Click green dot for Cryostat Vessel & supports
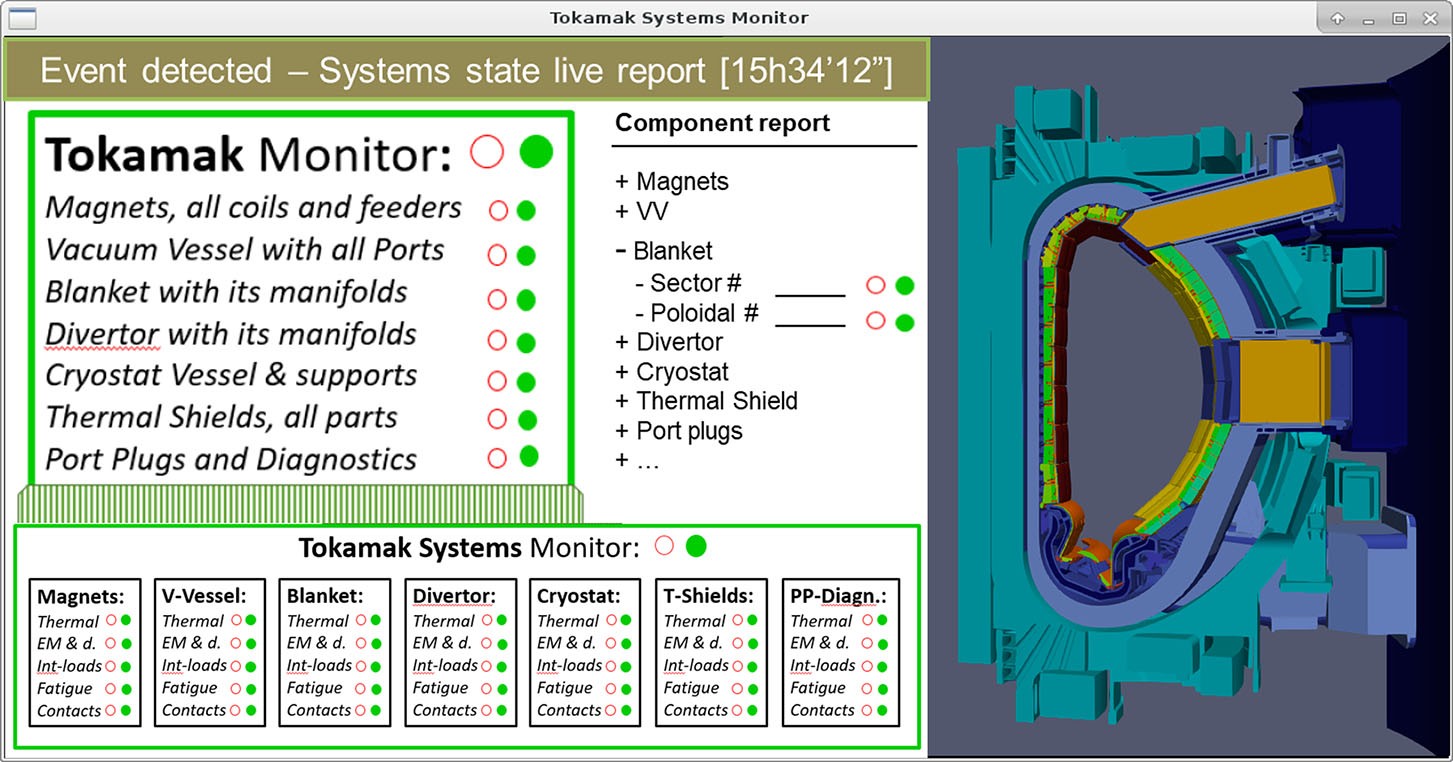Screen dimensions: 1453x762 click(x=526, y=382)
